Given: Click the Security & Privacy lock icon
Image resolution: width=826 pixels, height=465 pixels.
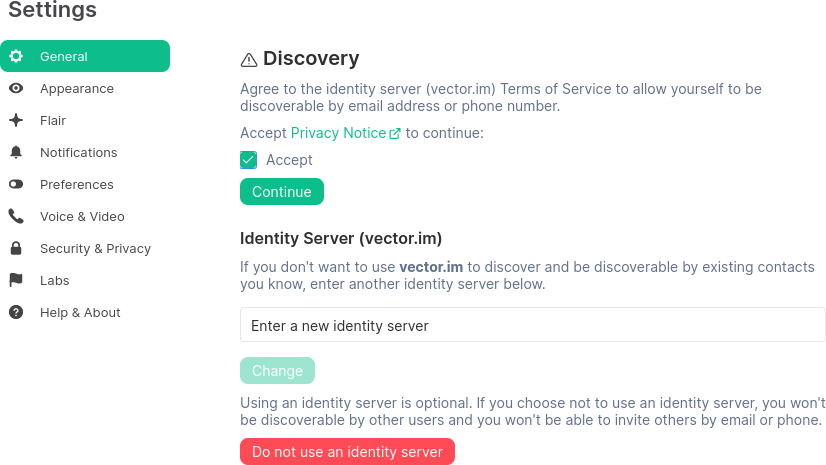Looking at the screenshot, I should 16,248.
